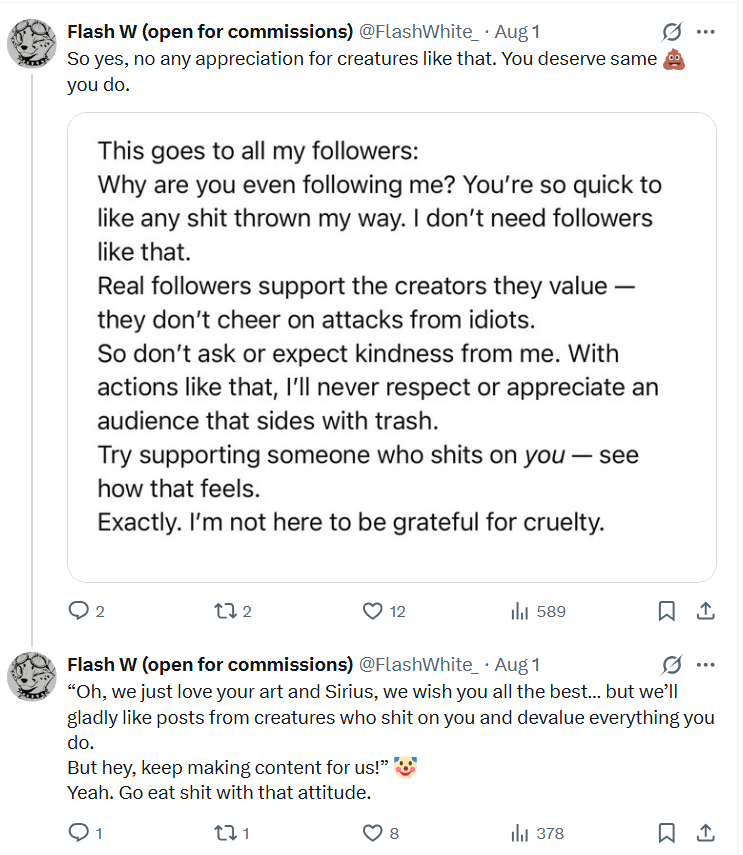Image resolution: width=743 pixels, height=855 pixels.
Task: Open Grok icon on first tweet
Action: click(x=672, y=31)
